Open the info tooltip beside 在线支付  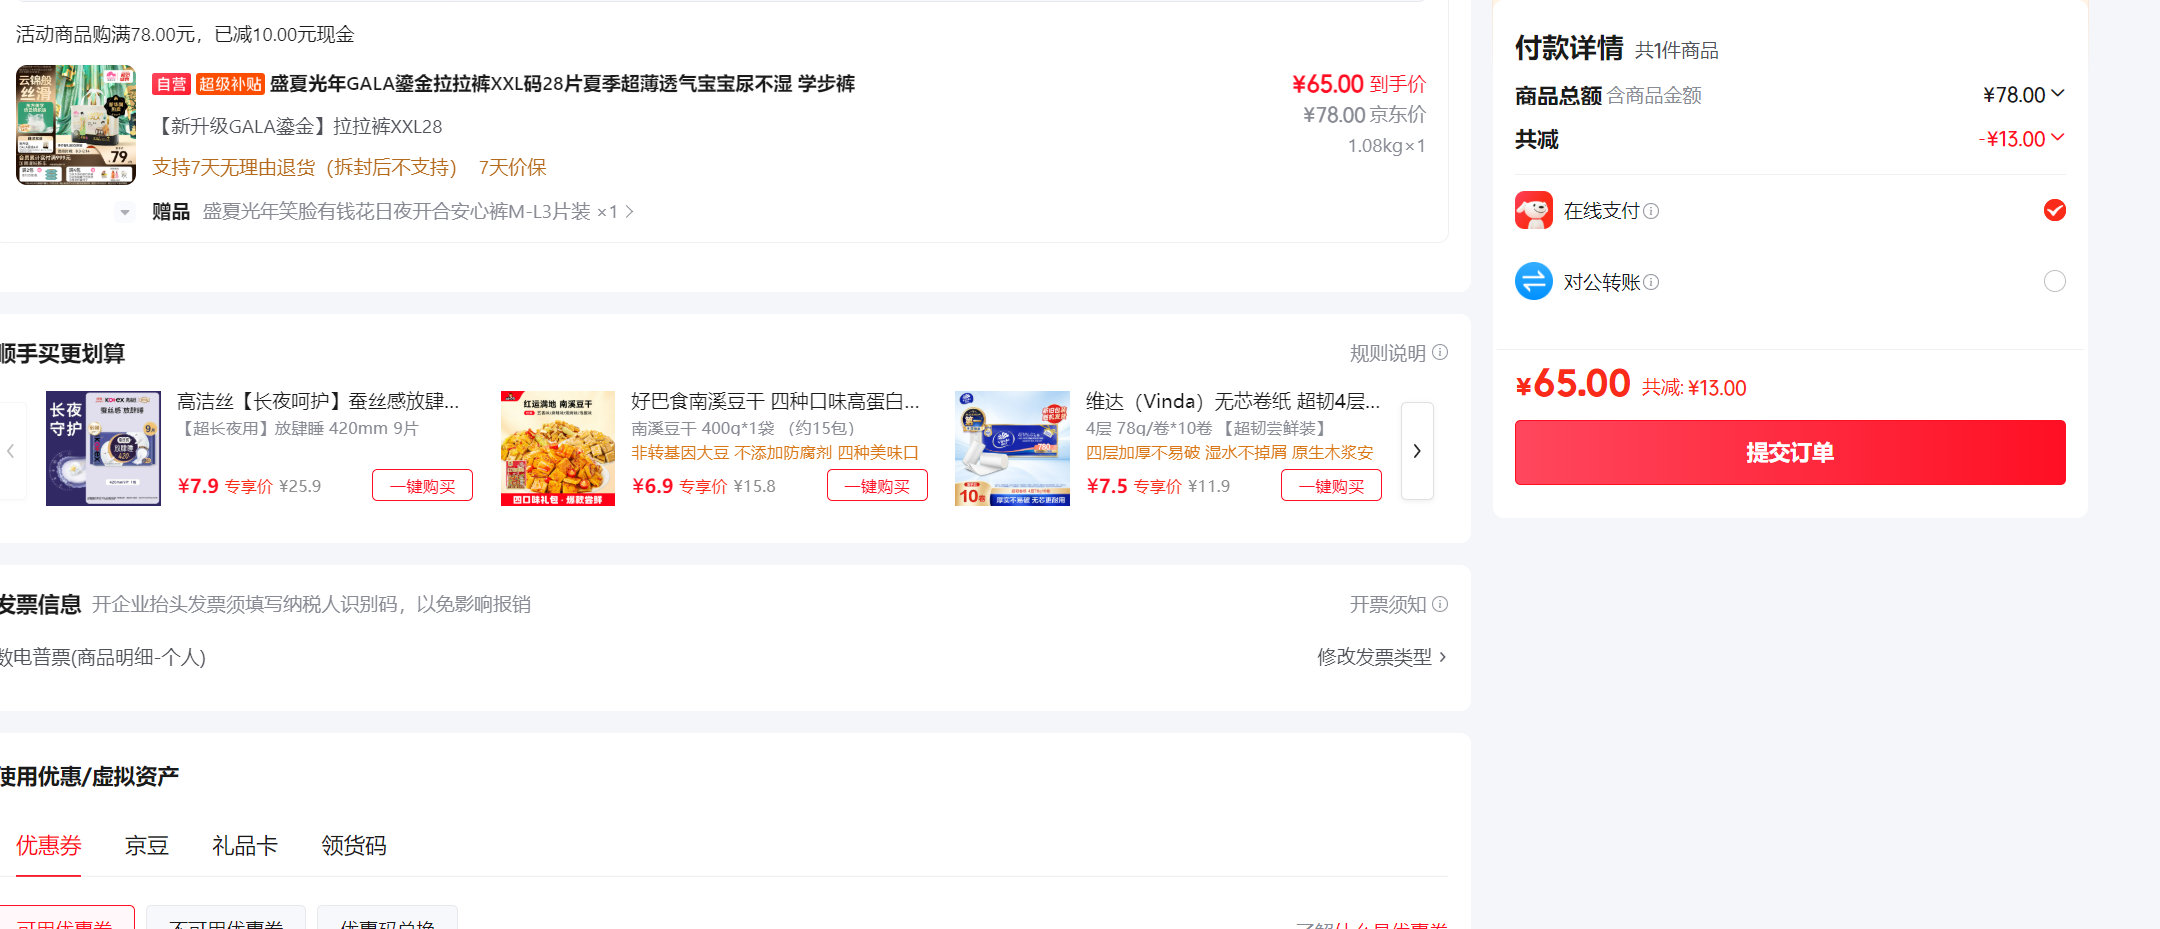1651,211
